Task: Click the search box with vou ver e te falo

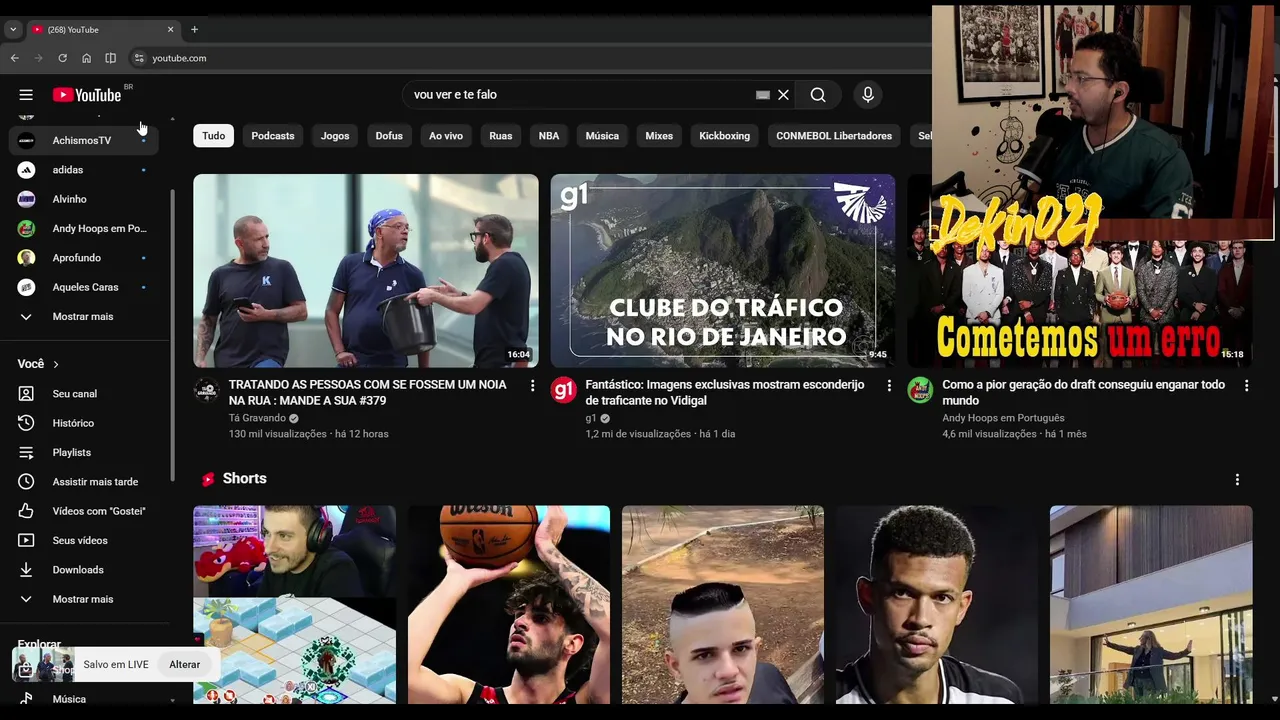Action: tap(580, 95)
